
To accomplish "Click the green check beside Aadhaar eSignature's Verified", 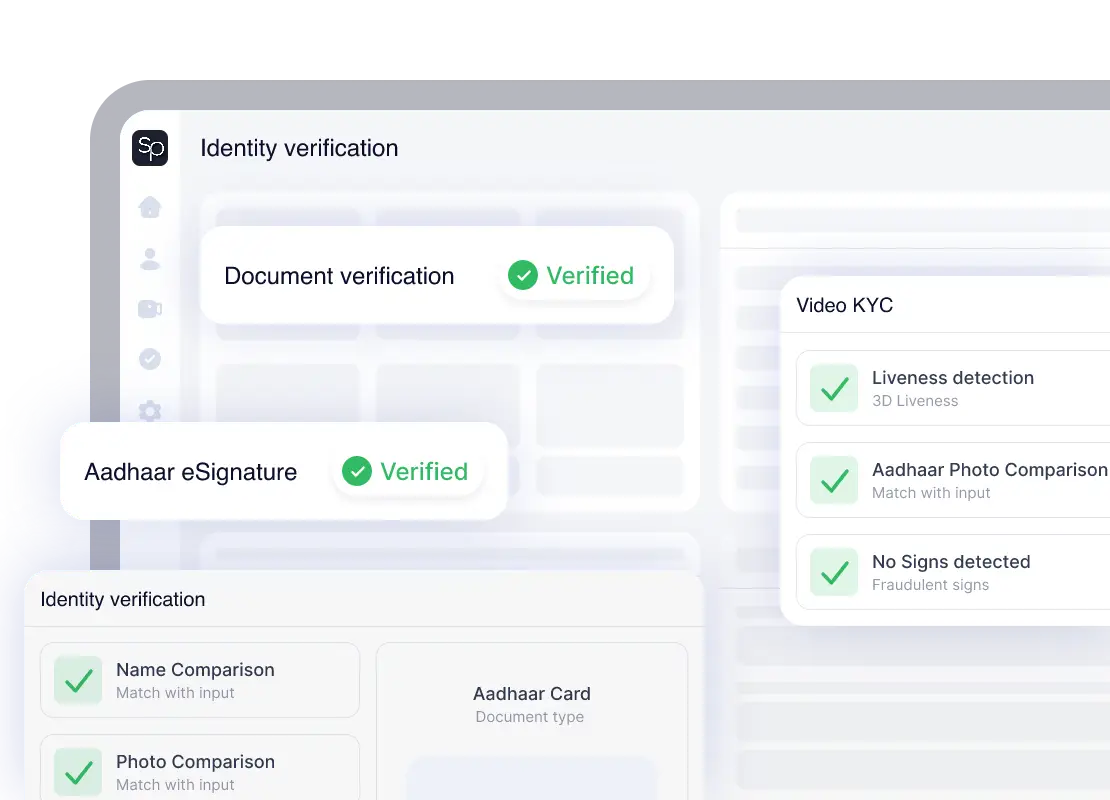I will (x=357, y=472).
